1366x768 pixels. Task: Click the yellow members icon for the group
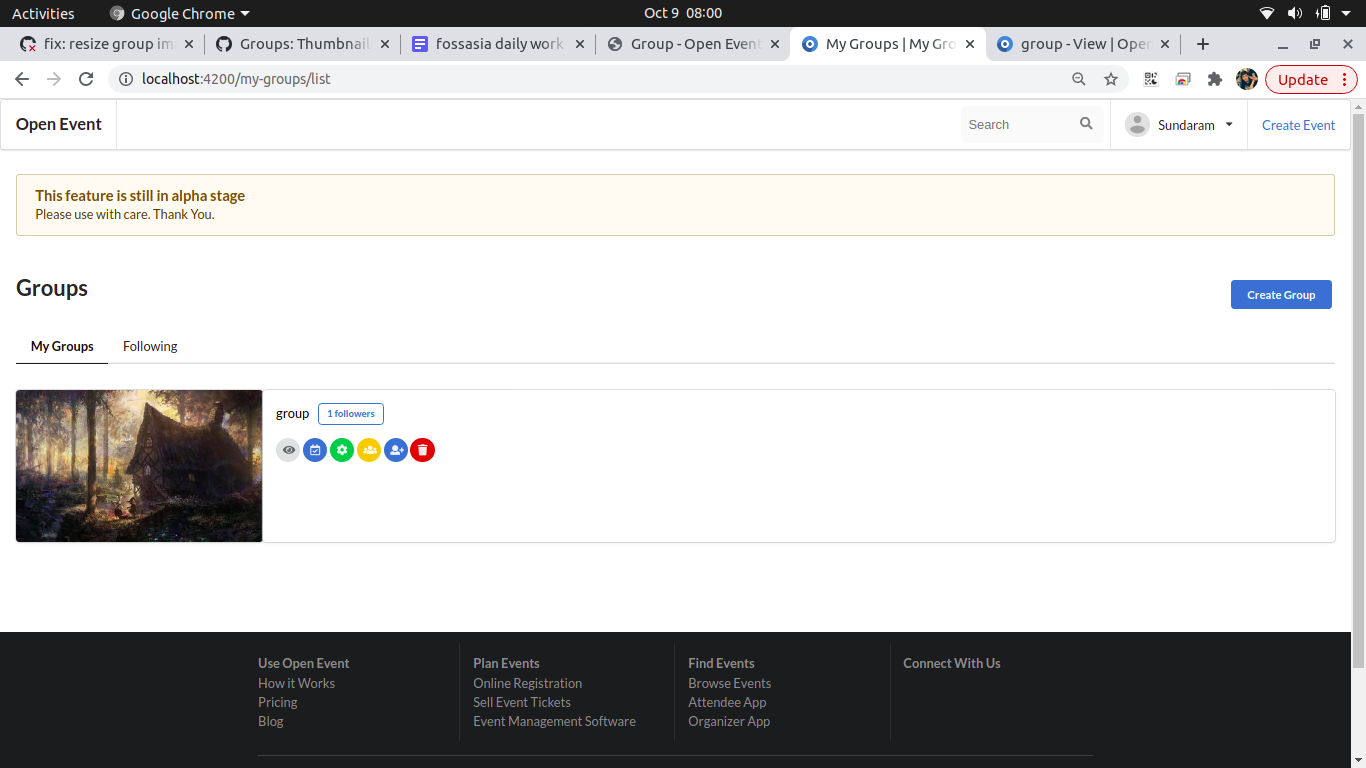coord(369,450)
